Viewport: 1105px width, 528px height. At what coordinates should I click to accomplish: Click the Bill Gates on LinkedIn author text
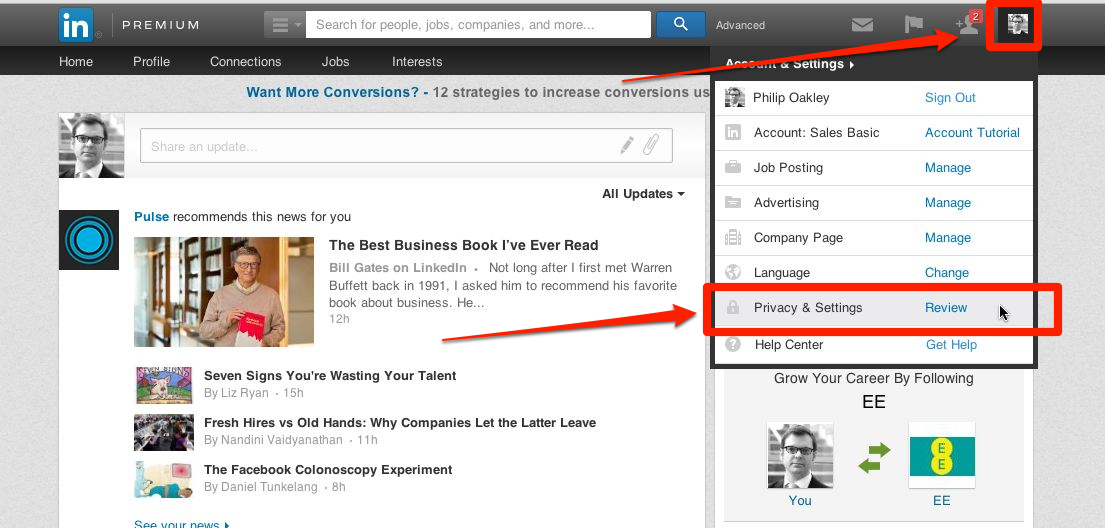397,268
